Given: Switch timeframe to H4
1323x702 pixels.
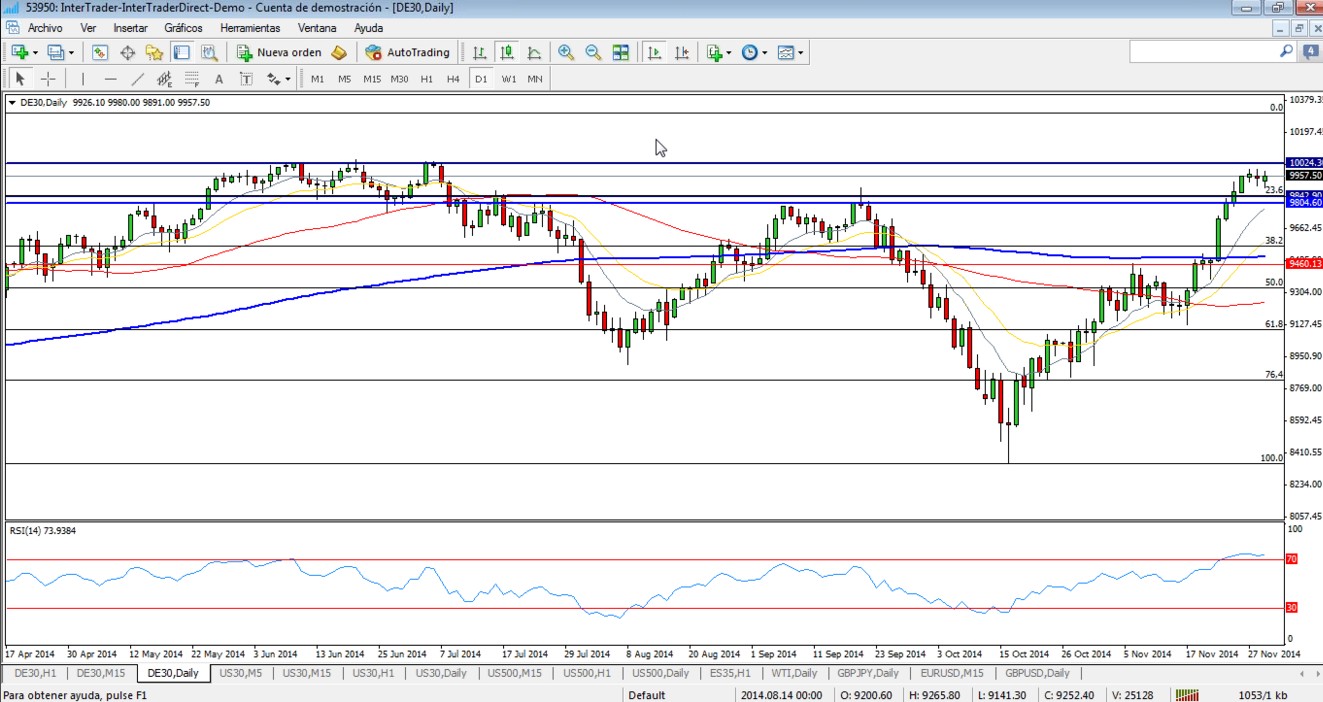Looking at the screenshot, I should (453, 78).
